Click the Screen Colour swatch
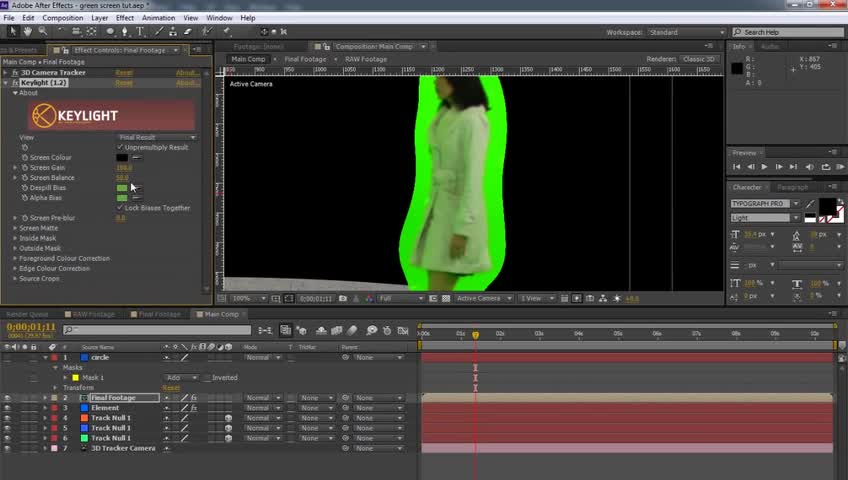This screenshot has height=480, width=848. (122, 157)
